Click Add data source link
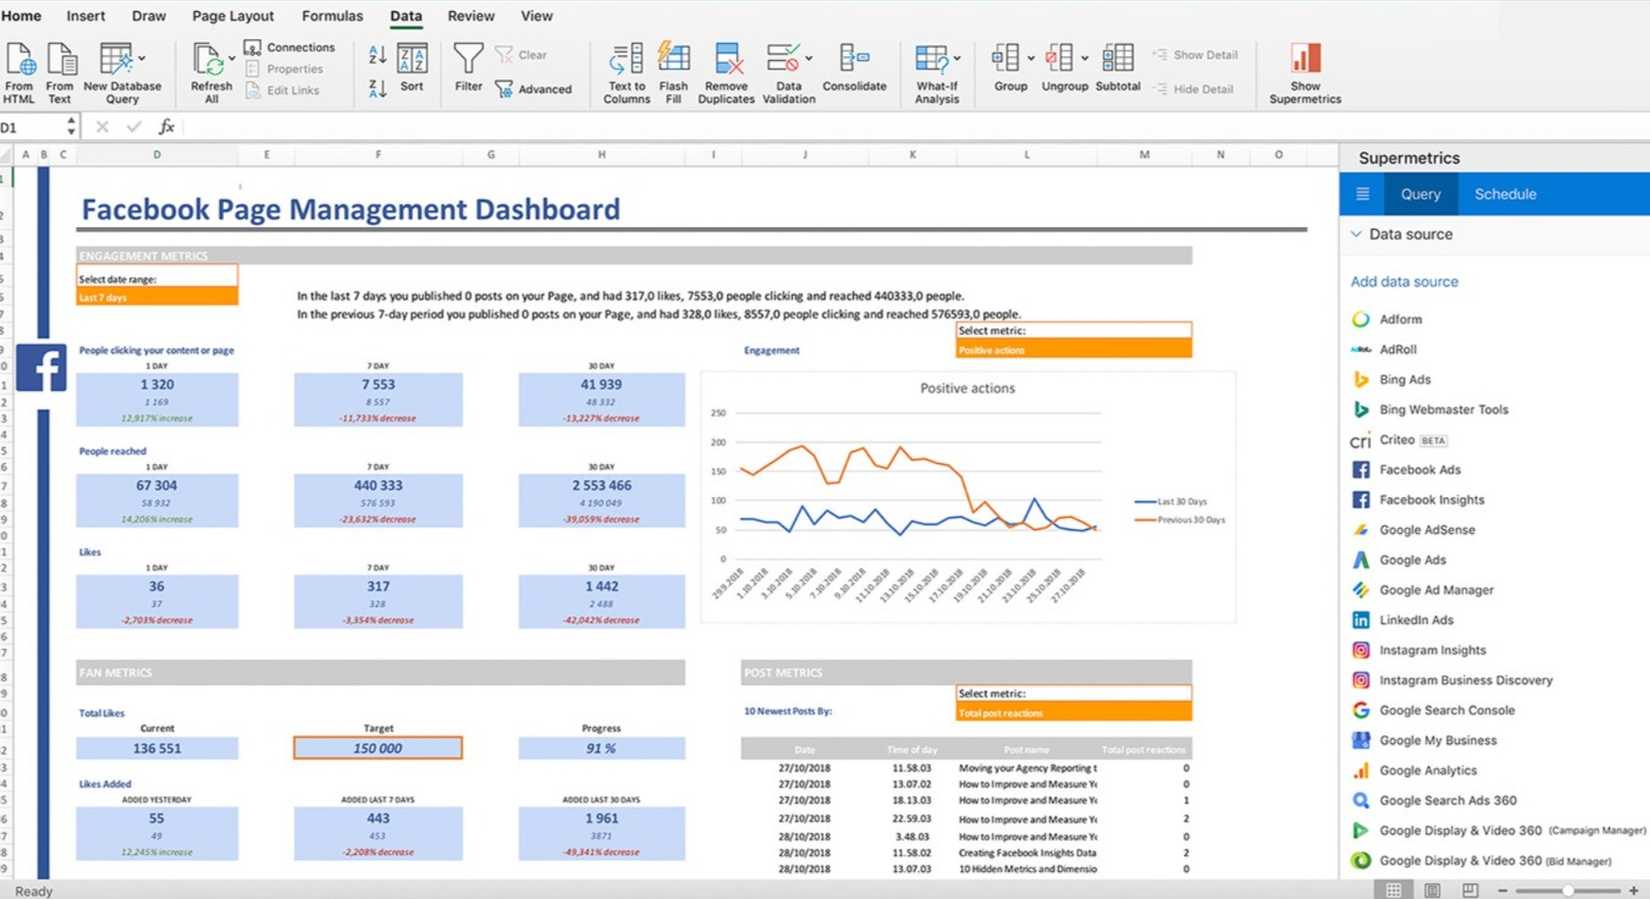The image size is (1650, 899). tap(1404, 282)
